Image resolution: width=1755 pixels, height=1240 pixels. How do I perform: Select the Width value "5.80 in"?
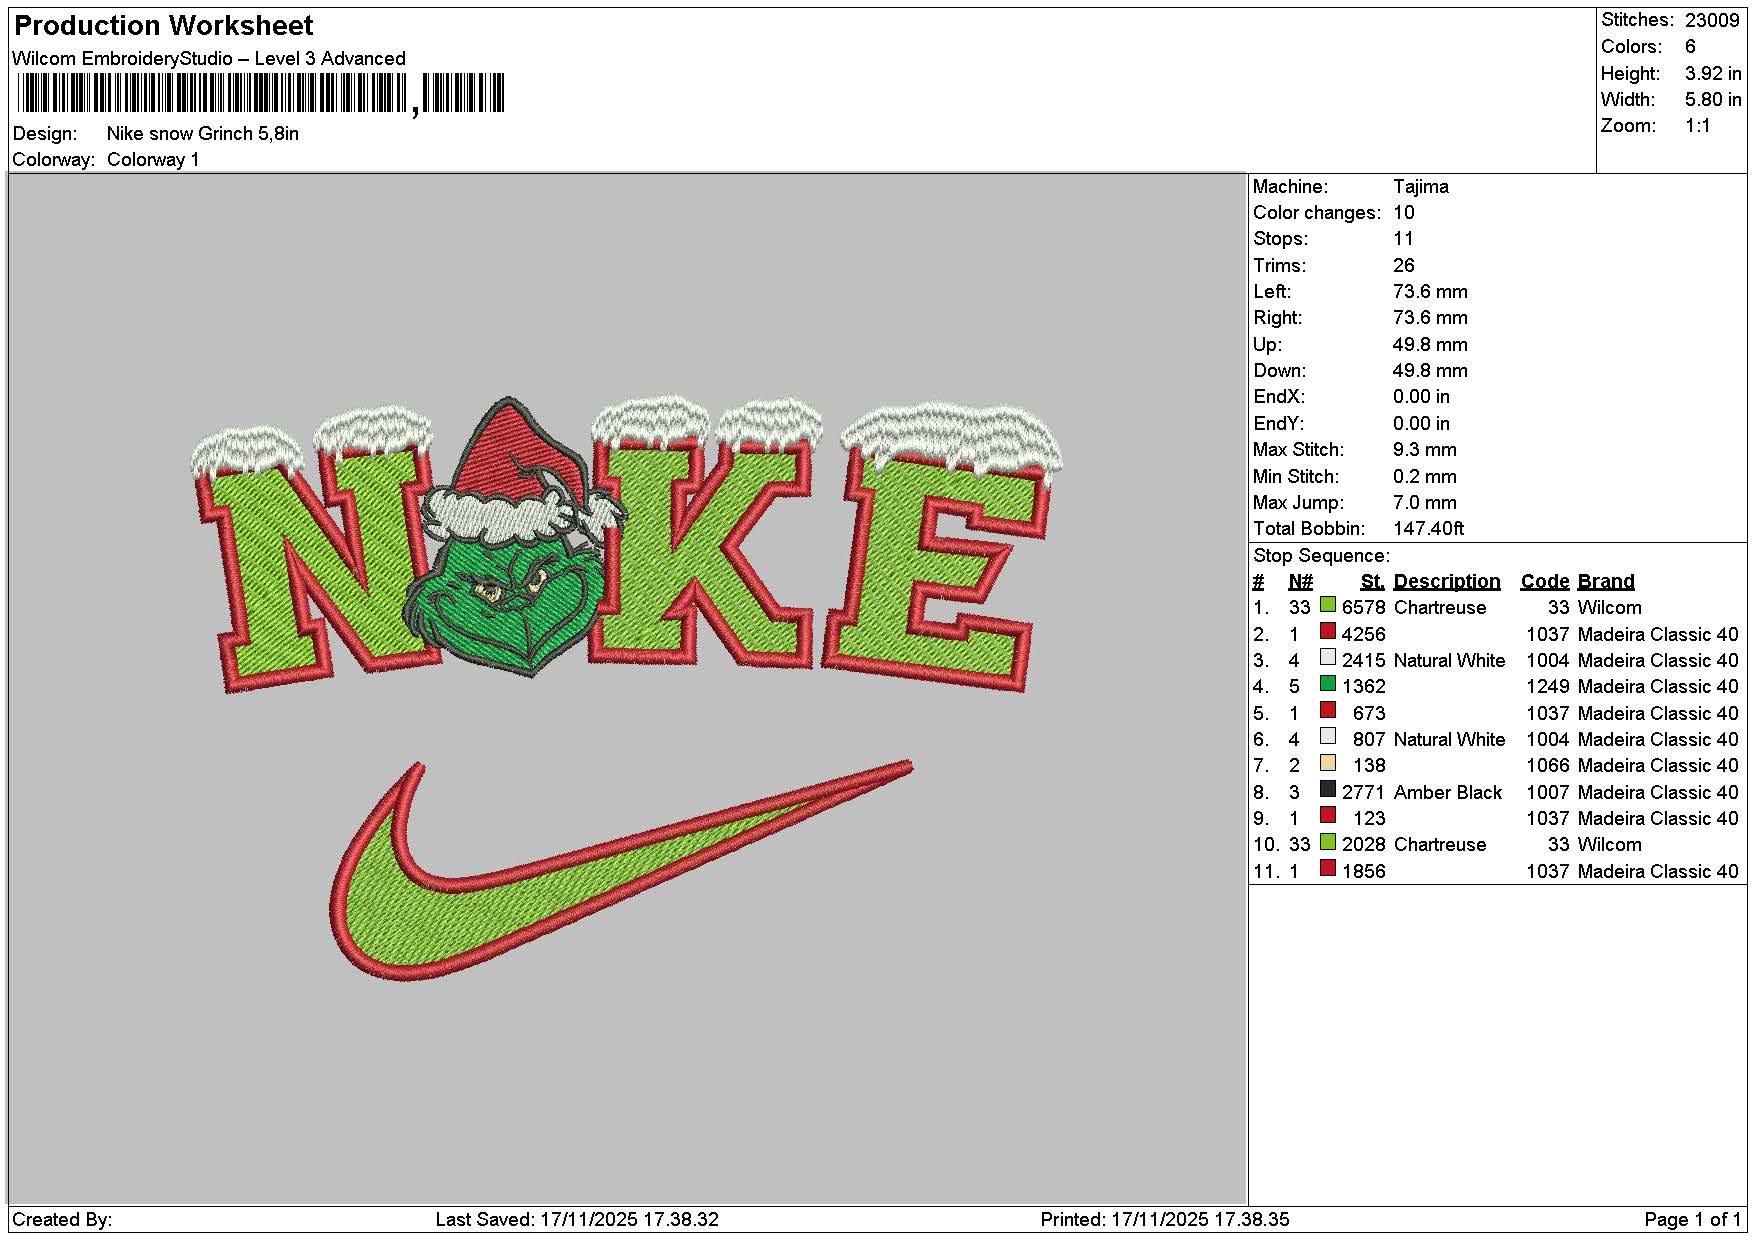click(x=1713, y=99)
